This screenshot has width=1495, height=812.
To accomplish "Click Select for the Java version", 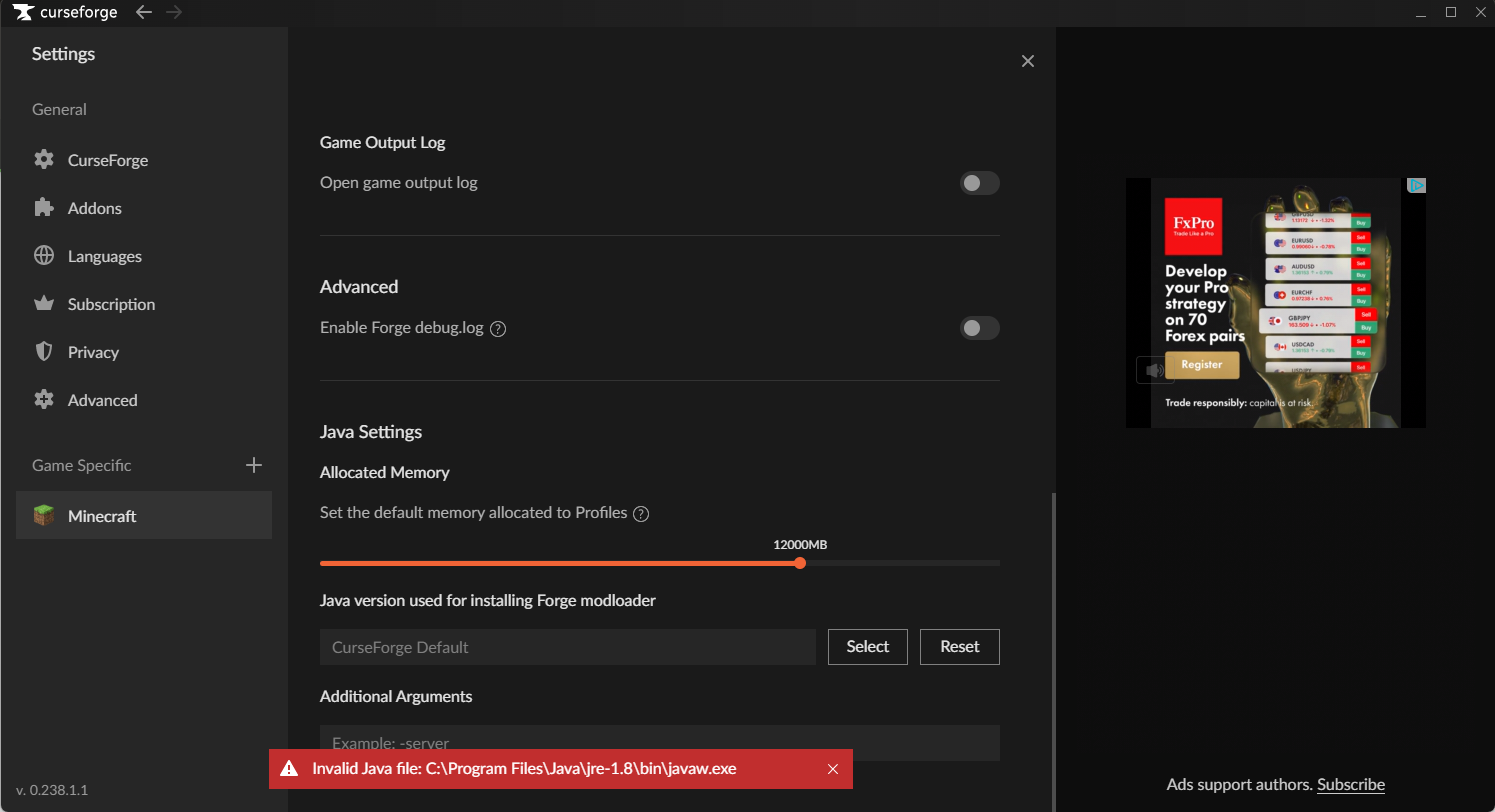I will point(868,647).
